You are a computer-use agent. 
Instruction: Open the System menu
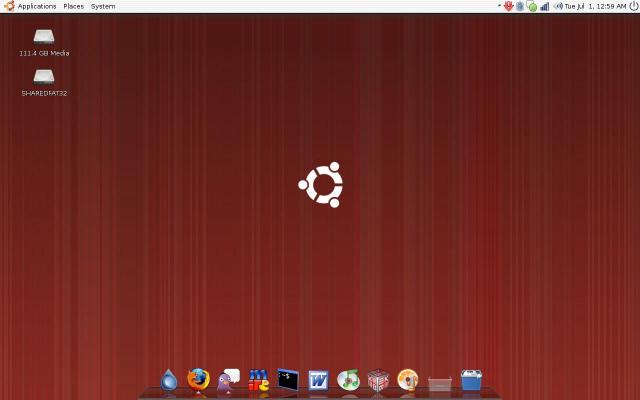pyautogui.click(x=103, y=6)
